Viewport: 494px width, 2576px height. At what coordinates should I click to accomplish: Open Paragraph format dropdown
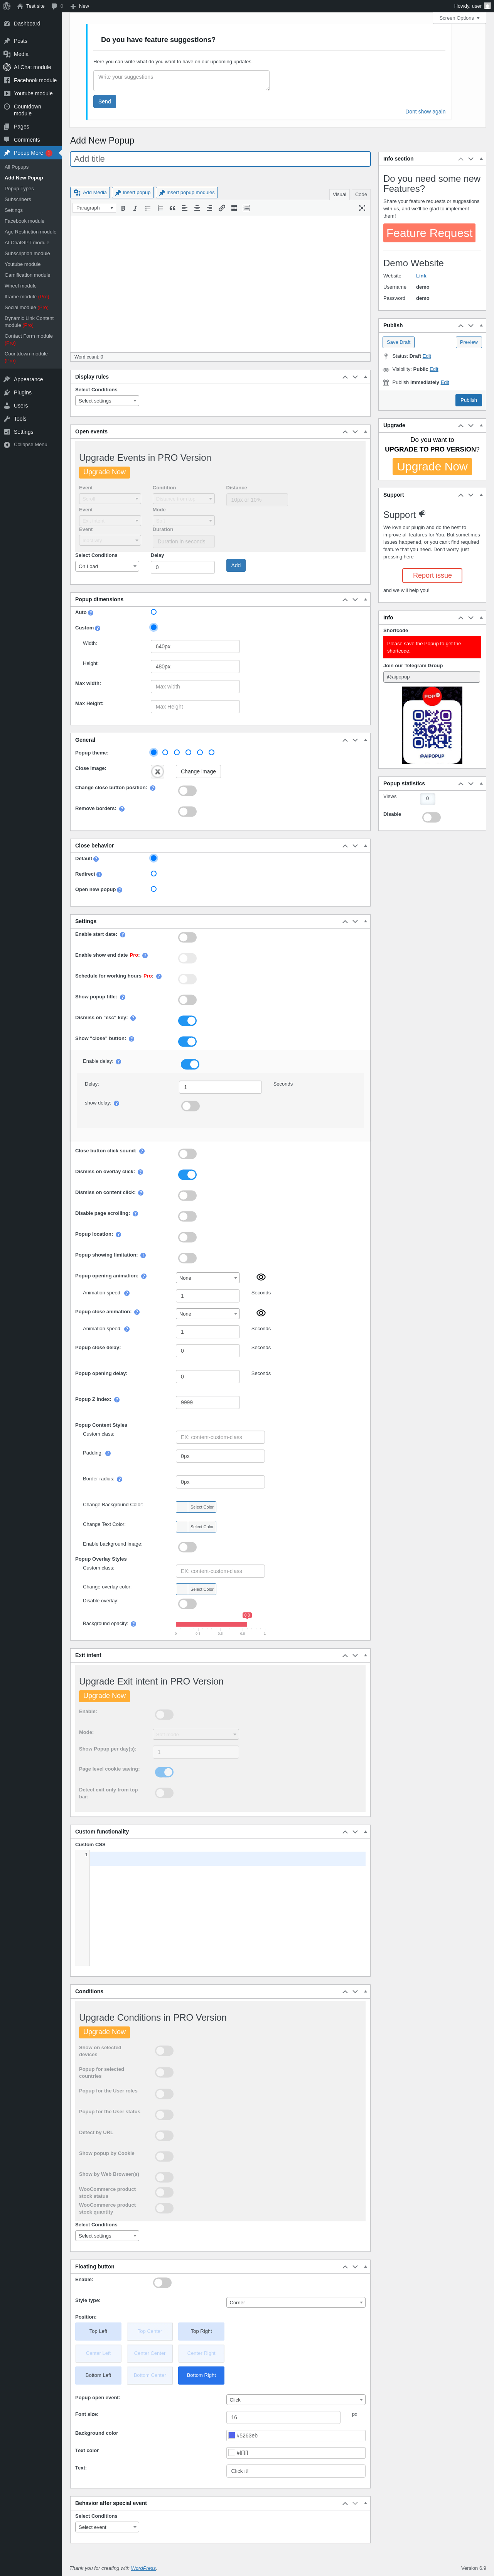[x=94, y=208]
